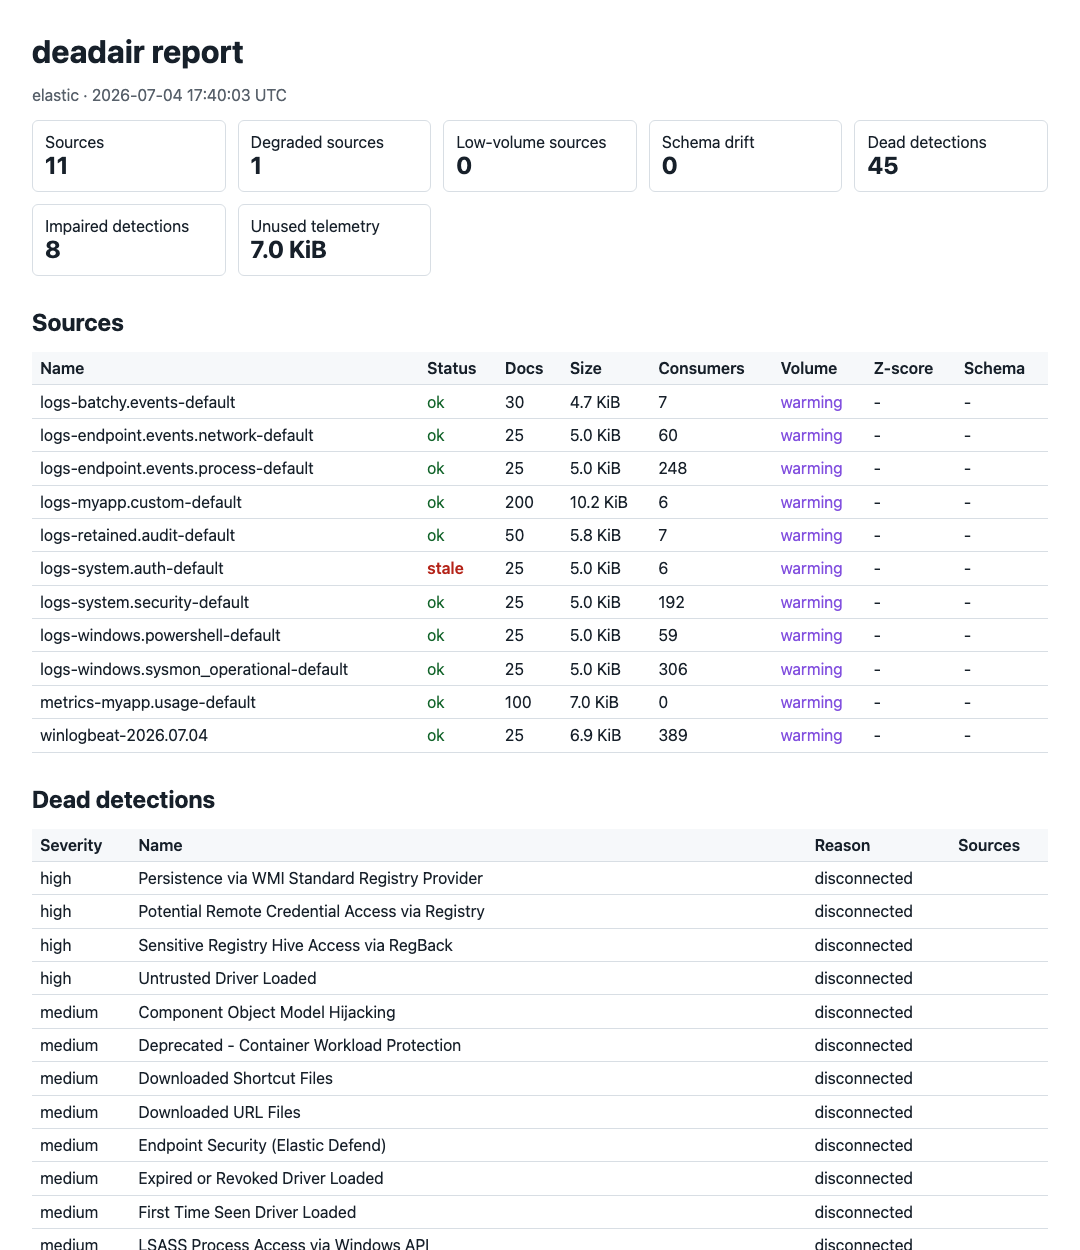Select 'Persistence via WMI Standard Registry Provider'

tap(311, 878)
